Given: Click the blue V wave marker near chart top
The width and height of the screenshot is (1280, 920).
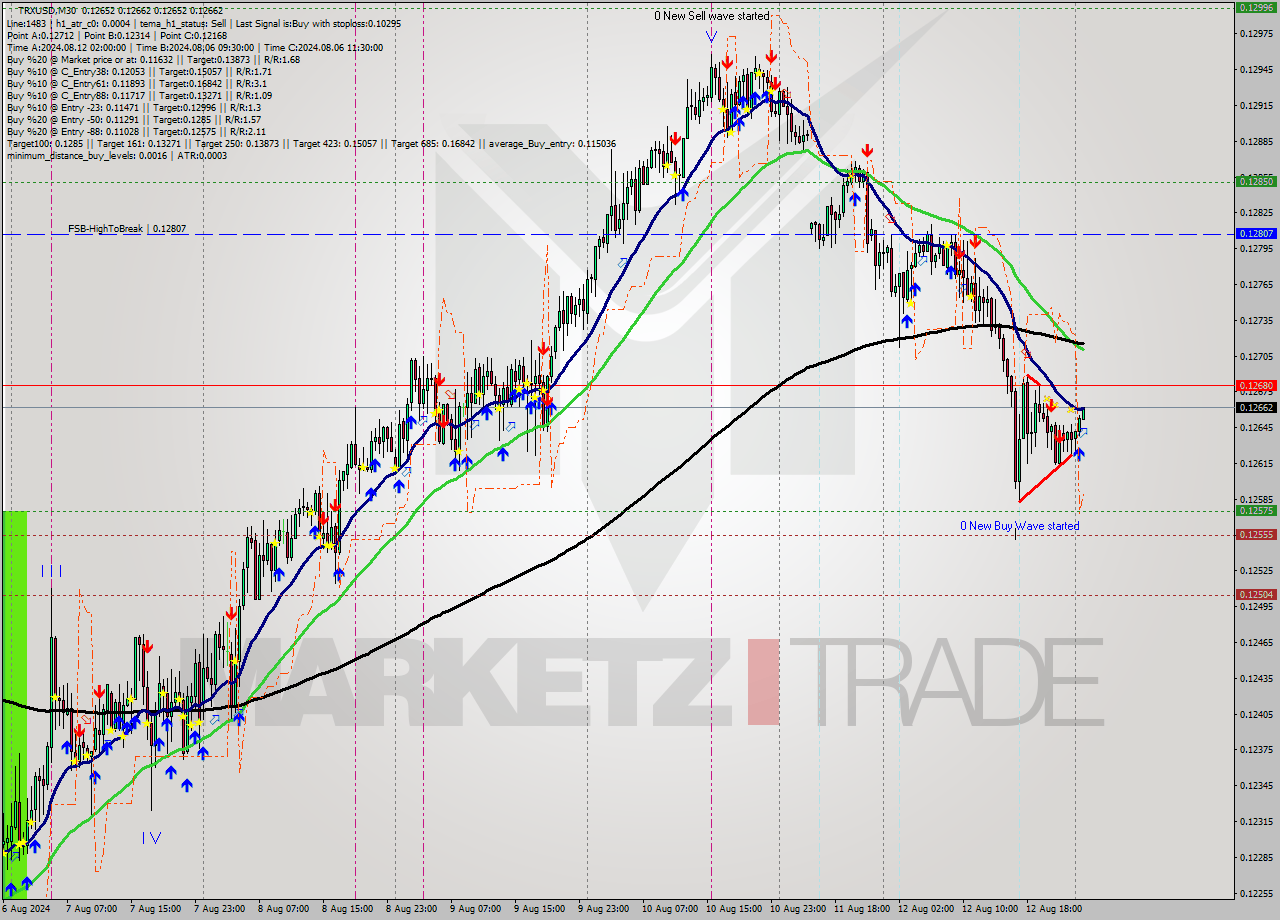Looking at the screenshot, I should (711, 36).
